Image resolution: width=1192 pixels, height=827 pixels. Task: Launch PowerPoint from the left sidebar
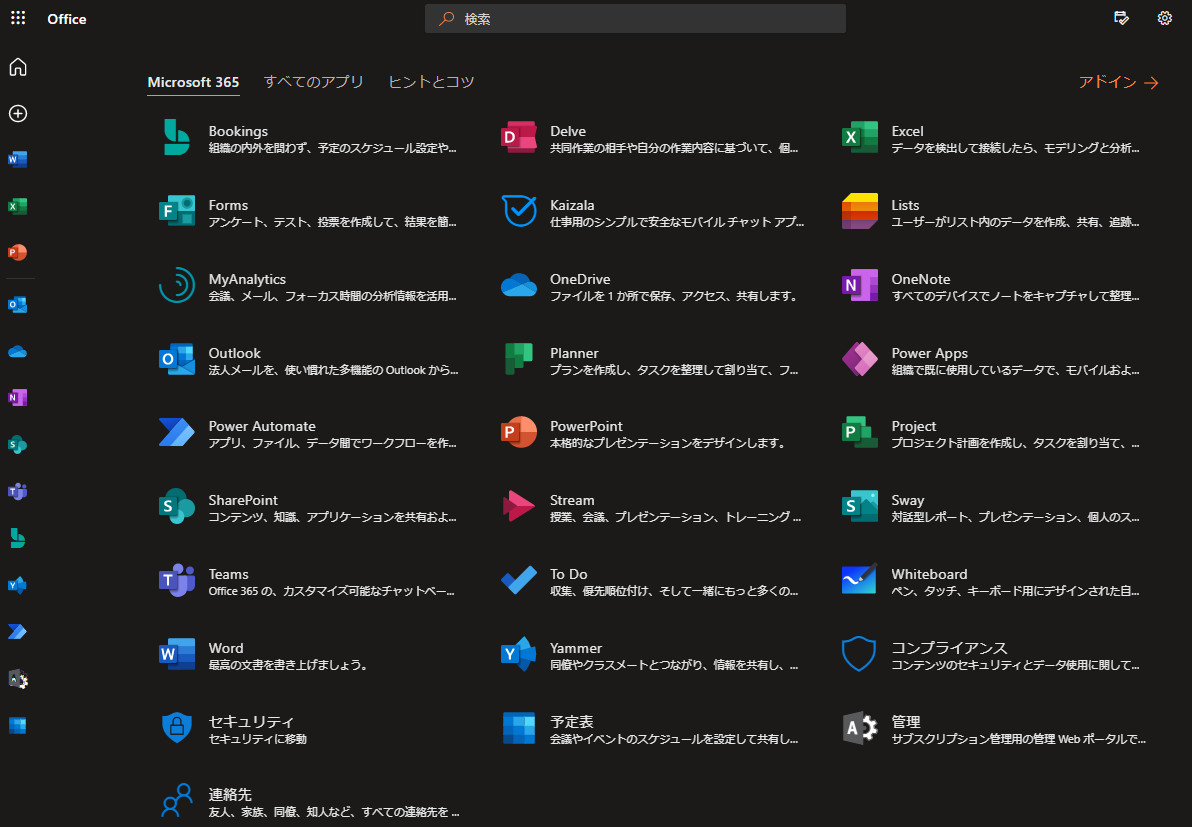[17, 252]
